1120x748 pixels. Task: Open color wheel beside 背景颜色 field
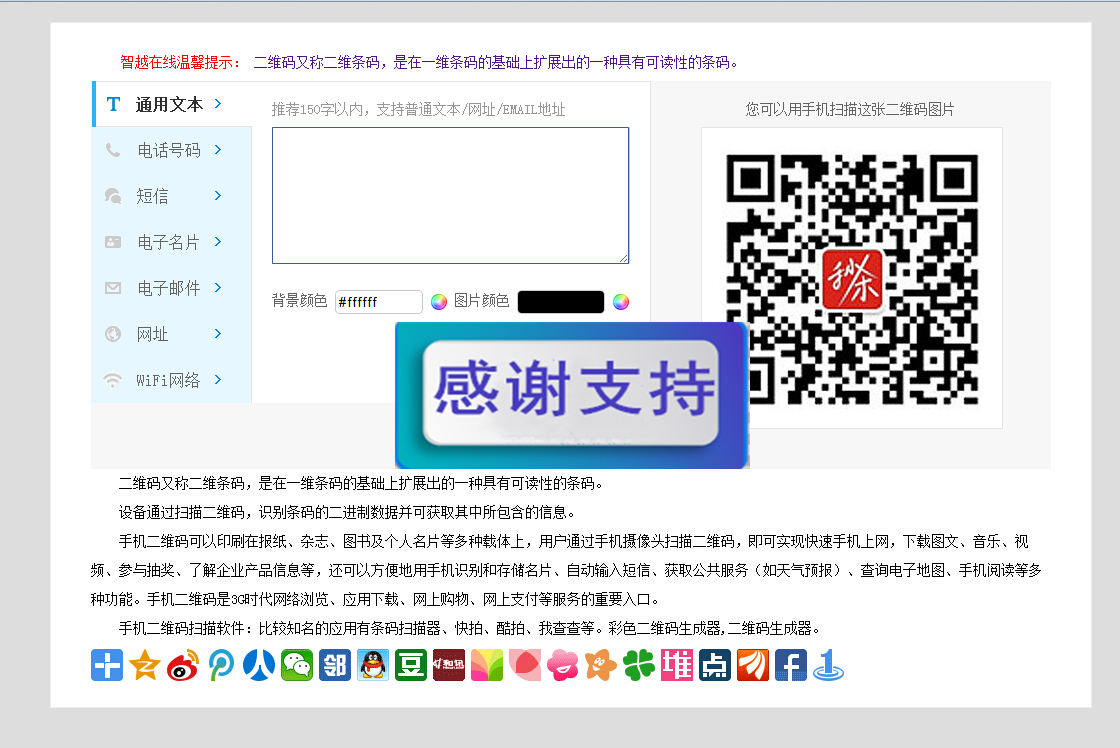[439, 302]
